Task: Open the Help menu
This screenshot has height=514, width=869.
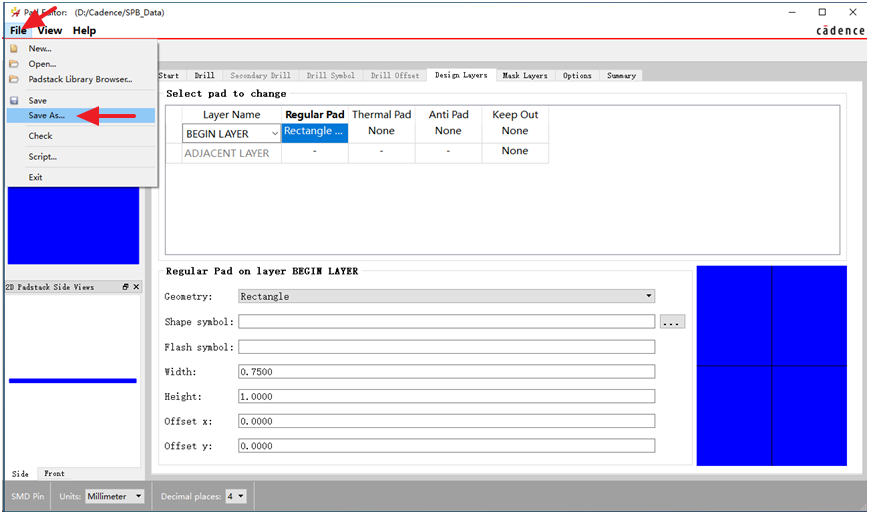Action: point(84,30)
